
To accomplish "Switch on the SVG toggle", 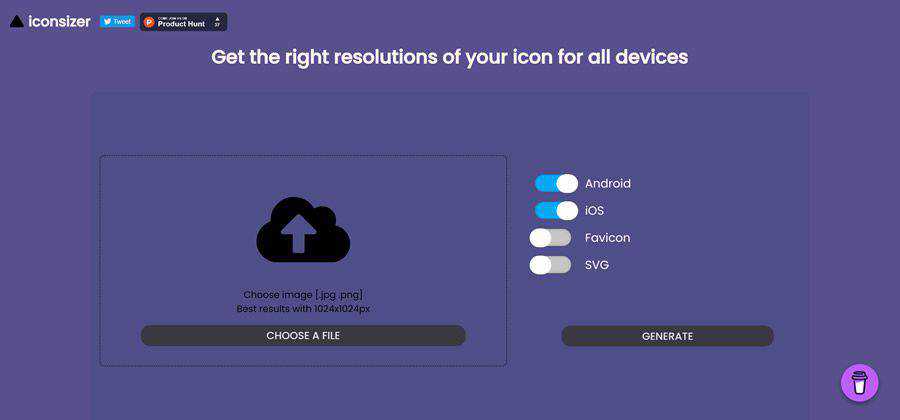I will point(550,265).
